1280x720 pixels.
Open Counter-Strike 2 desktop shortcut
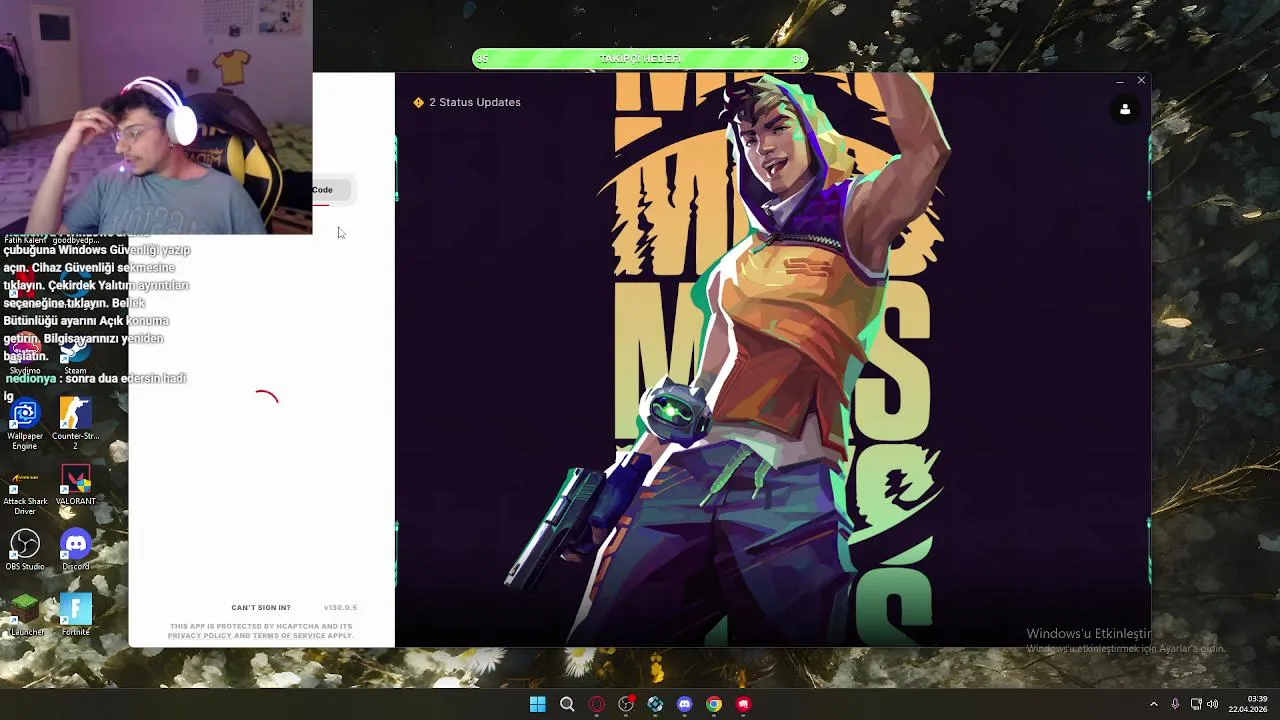pyautogui.click(x=75, y=424)
